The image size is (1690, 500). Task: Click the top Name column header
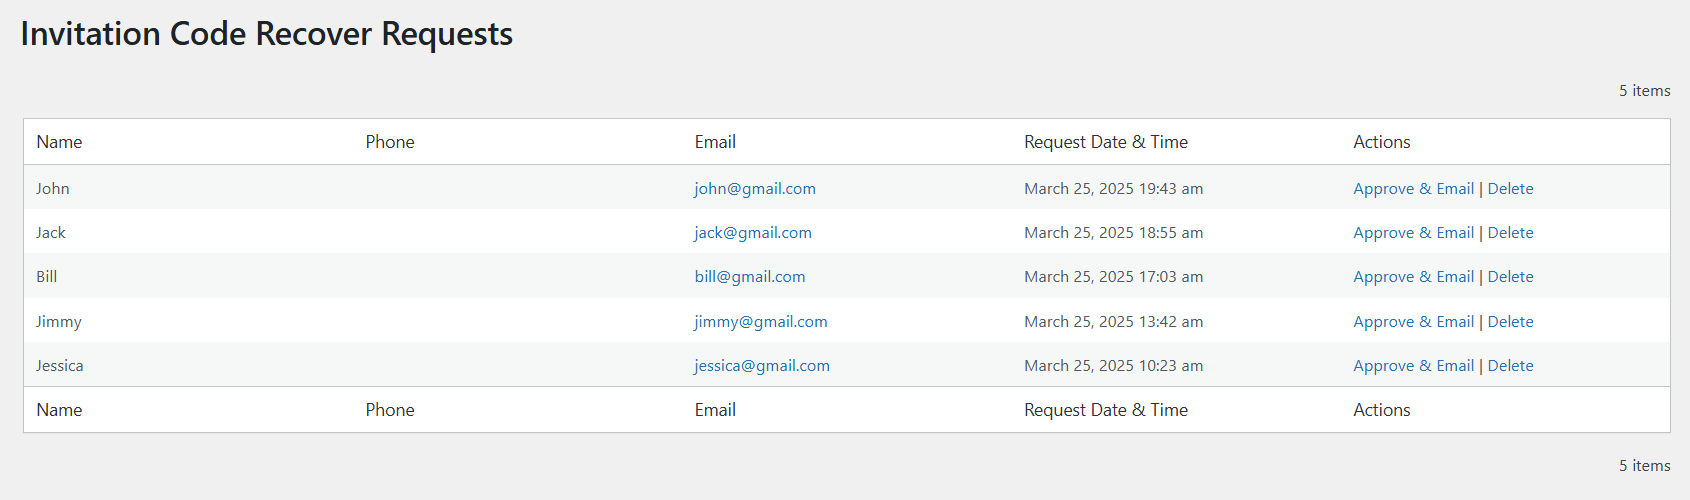click(59, 142)
